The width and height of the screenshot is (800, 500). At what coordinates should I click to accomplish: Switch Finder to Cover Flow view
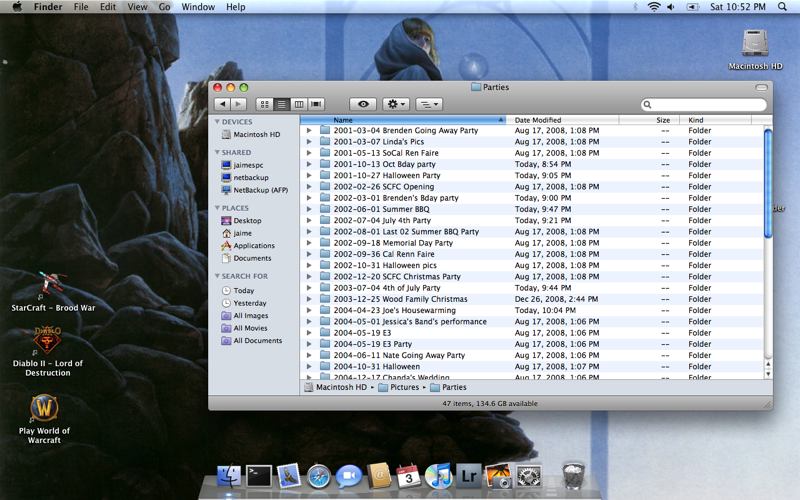click(x=316, y=104)
